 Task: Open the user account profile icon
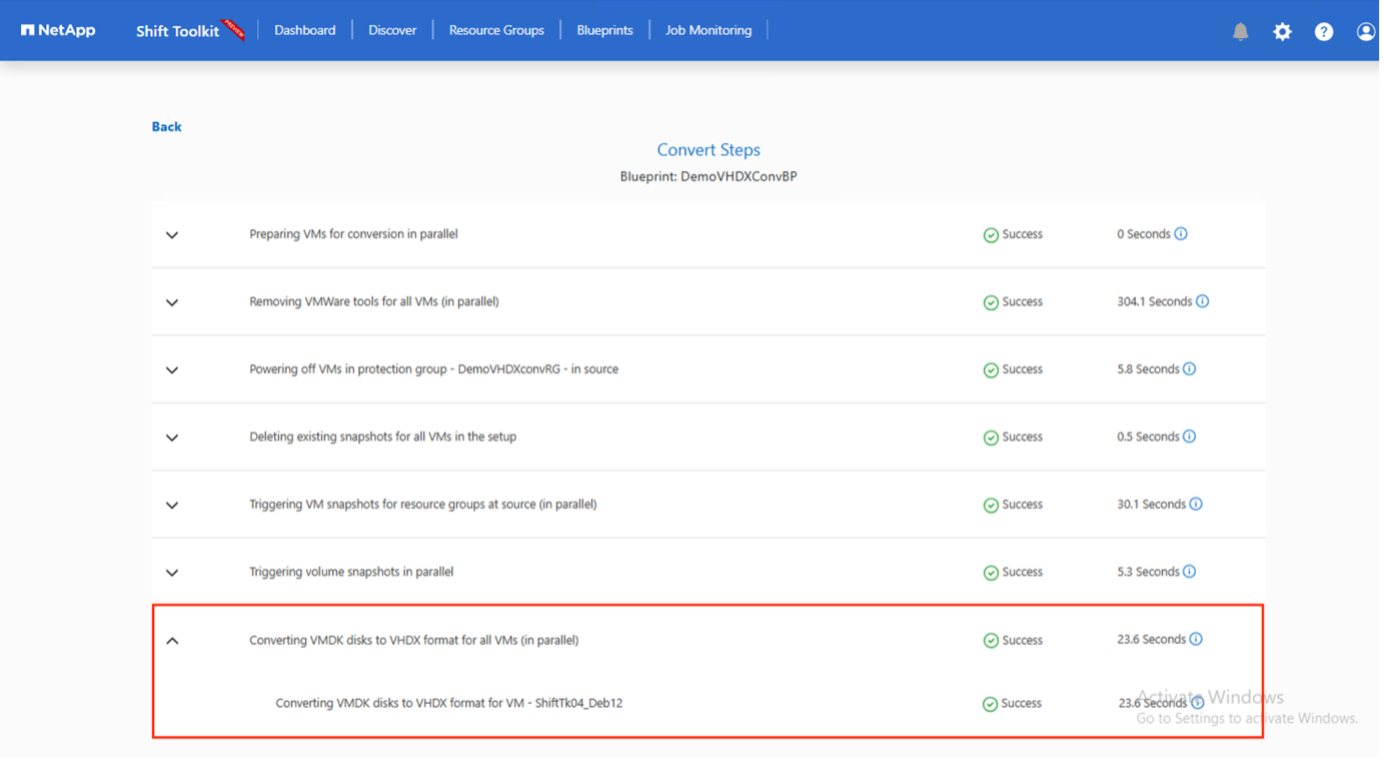tap(1365, 31)
